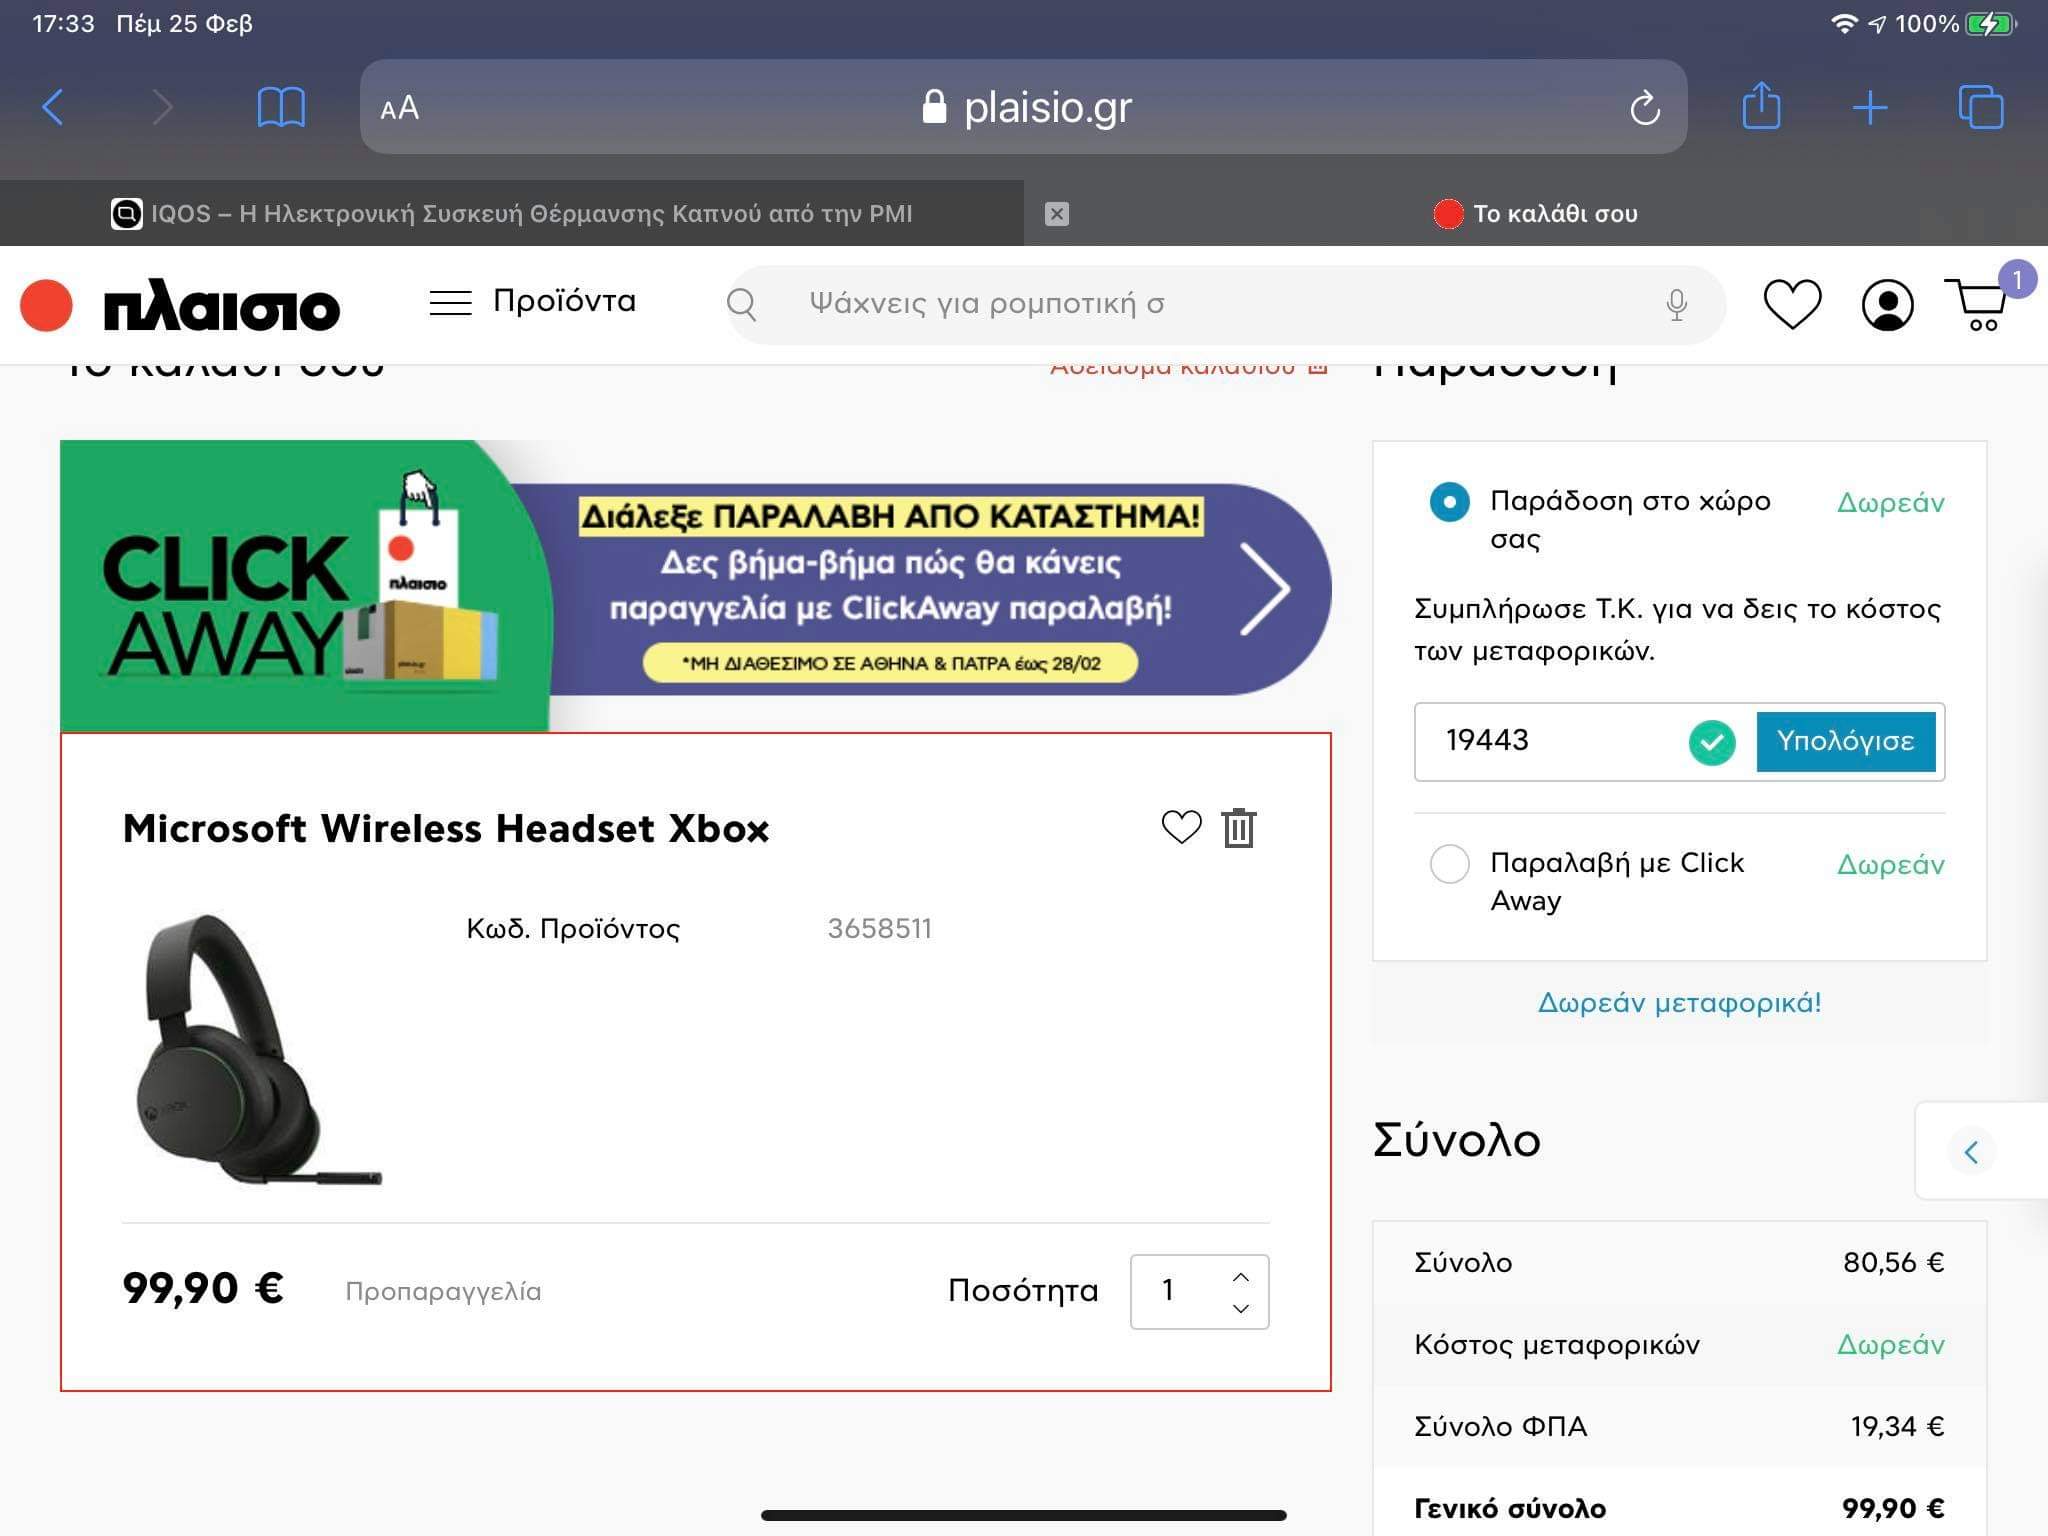Image resolution: width=2048 pixels, height=1536 pixels.
Task: Click the empty cart link
Action: pos(1189,367)
